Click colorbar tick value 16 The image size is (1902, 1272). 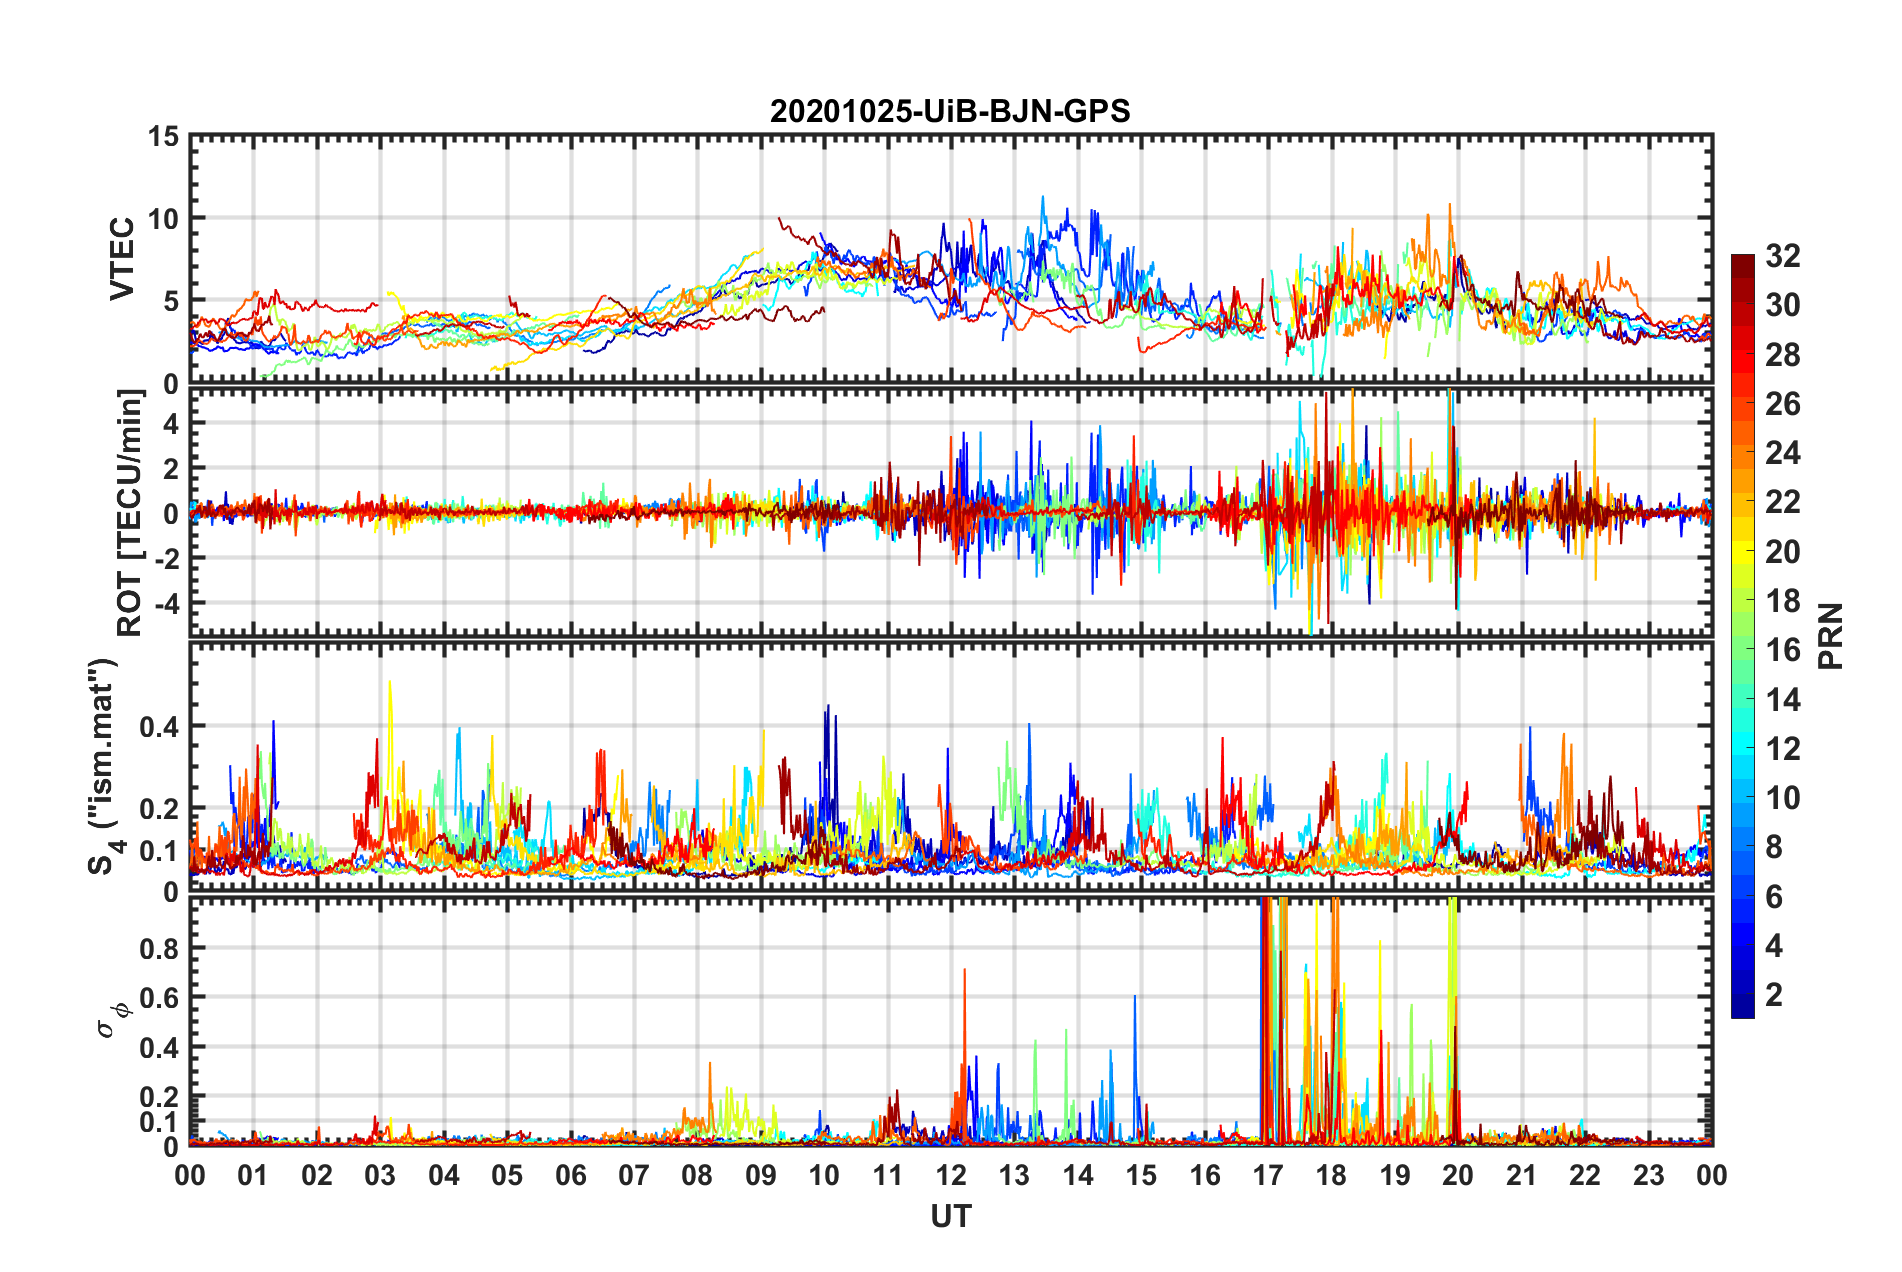1782,650
